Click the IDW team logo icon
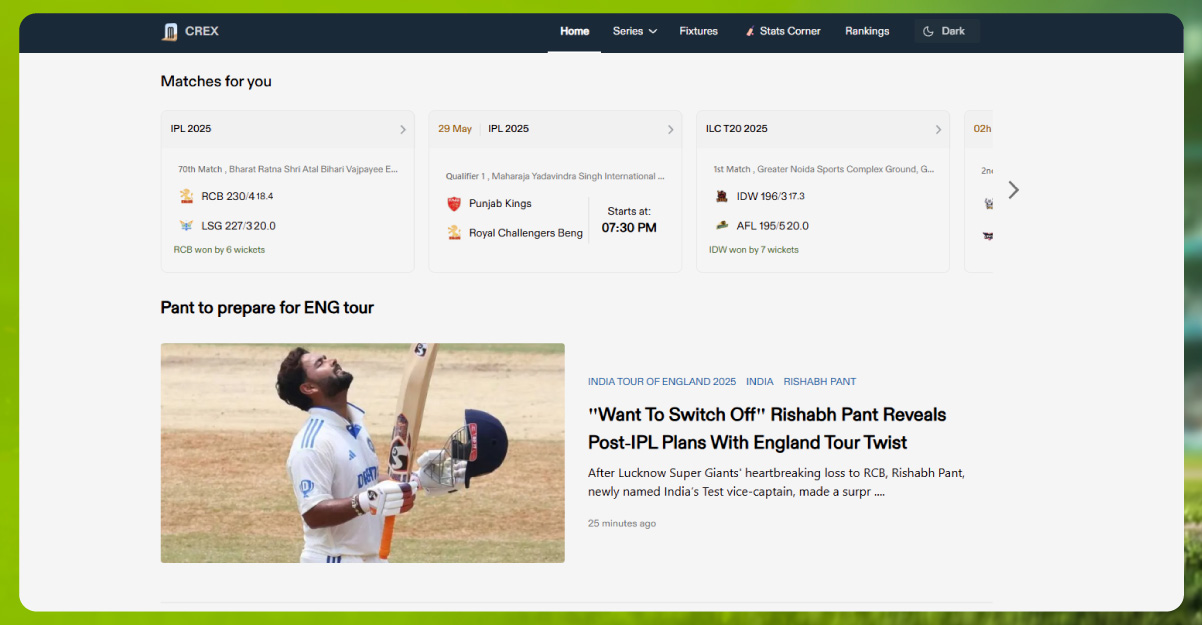 [x=721, y=196]
